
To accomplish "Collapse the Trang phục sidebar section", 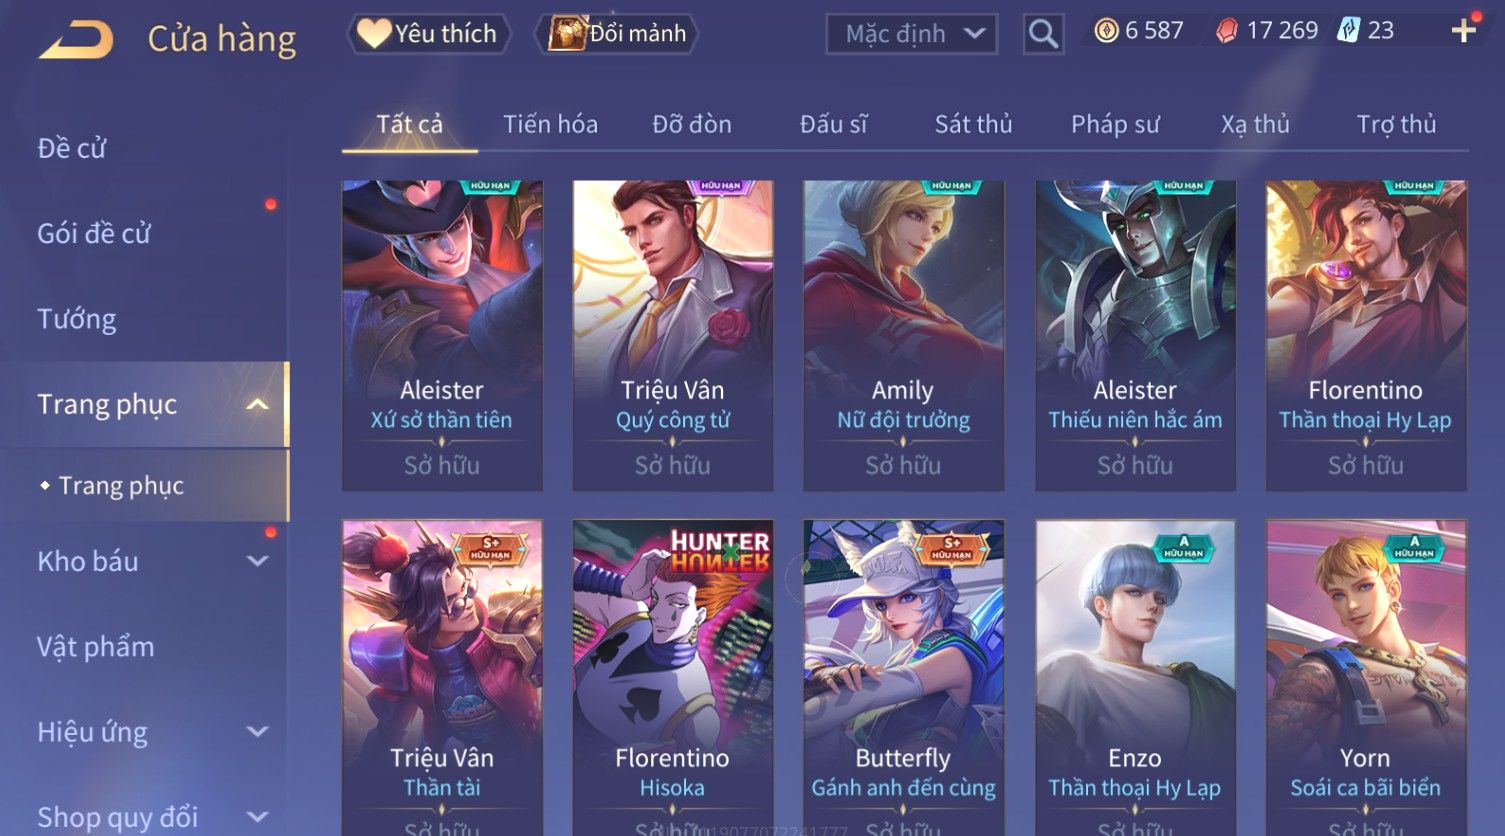I will pos(257,405).
